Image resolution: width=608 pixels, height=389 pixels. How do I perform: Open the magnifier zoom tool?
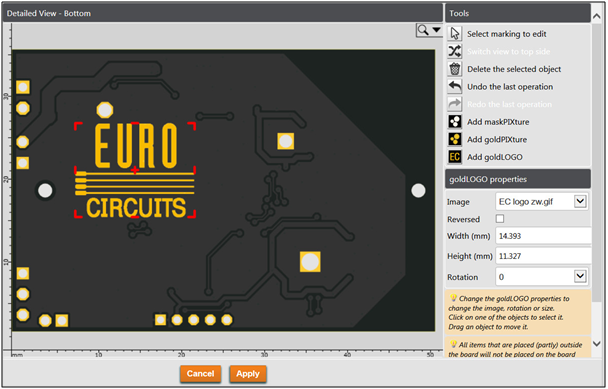tap(423, 30)
